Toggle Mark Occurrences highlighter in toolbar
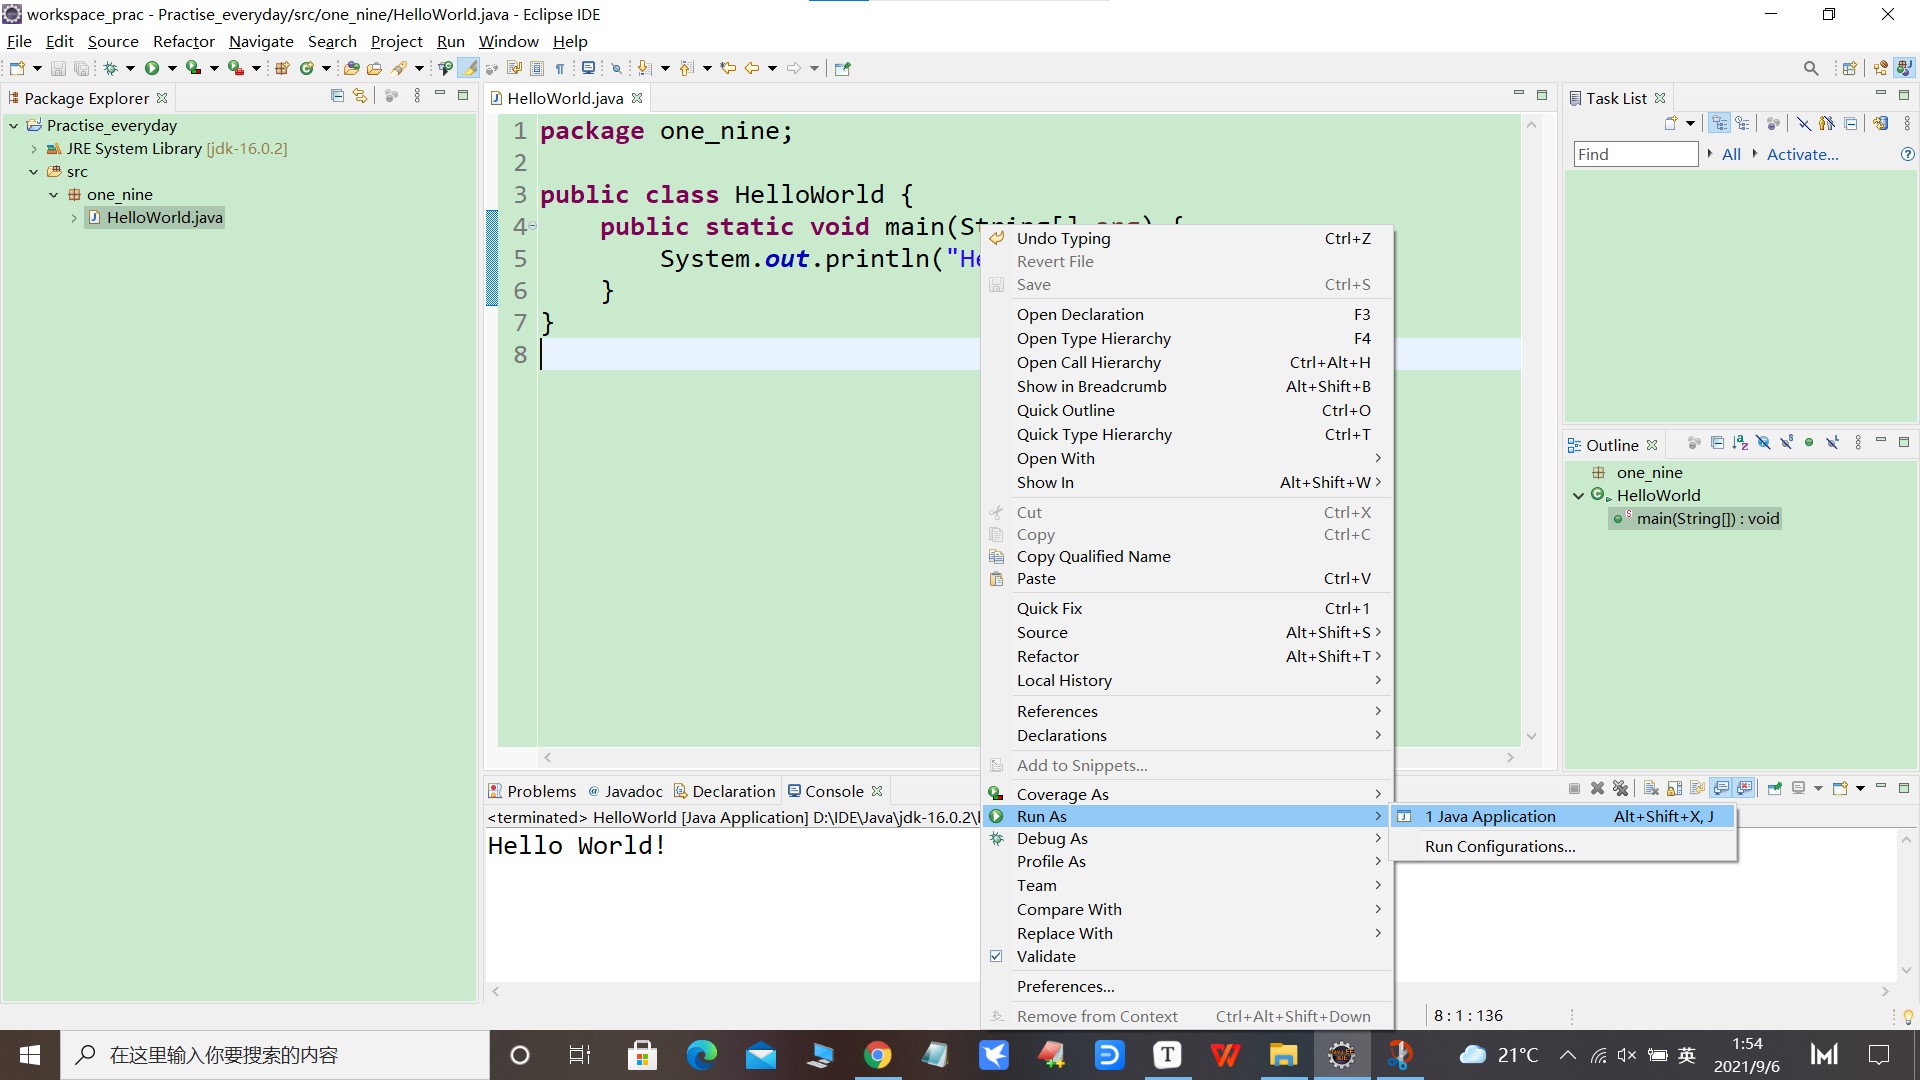The height and width of the screenshot is (1080, 1920). (468, 68)
